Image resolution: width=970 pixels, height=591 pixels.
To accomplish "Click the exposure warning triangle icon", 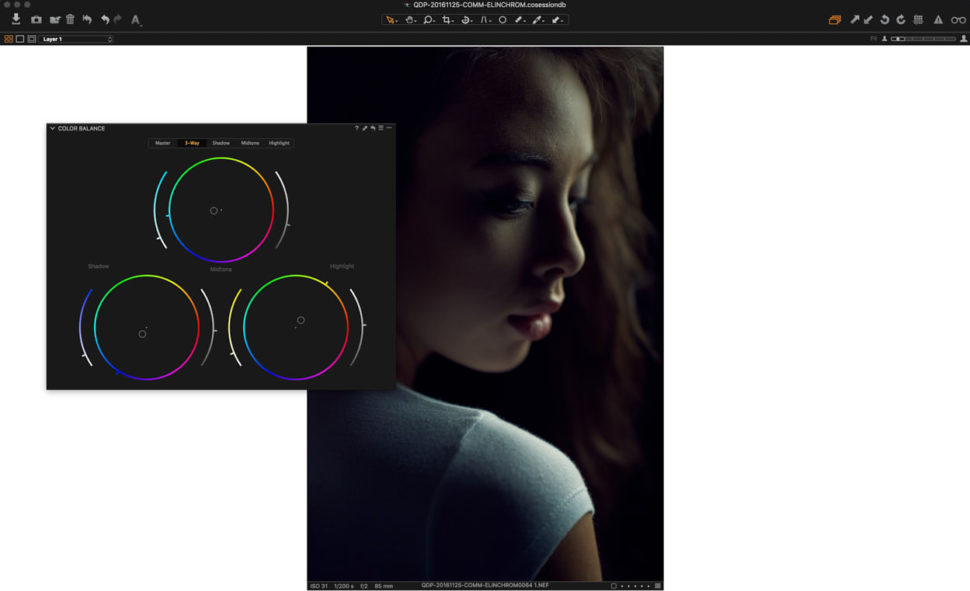I will tap(936, 19).
